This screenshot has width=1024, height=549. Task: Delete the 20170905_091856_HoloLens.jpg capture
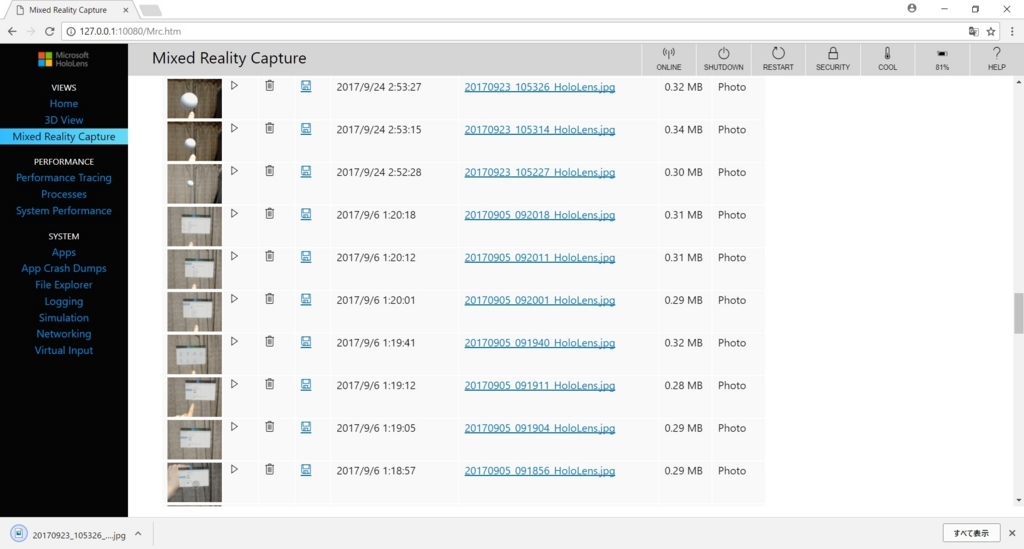coord(270,469)
